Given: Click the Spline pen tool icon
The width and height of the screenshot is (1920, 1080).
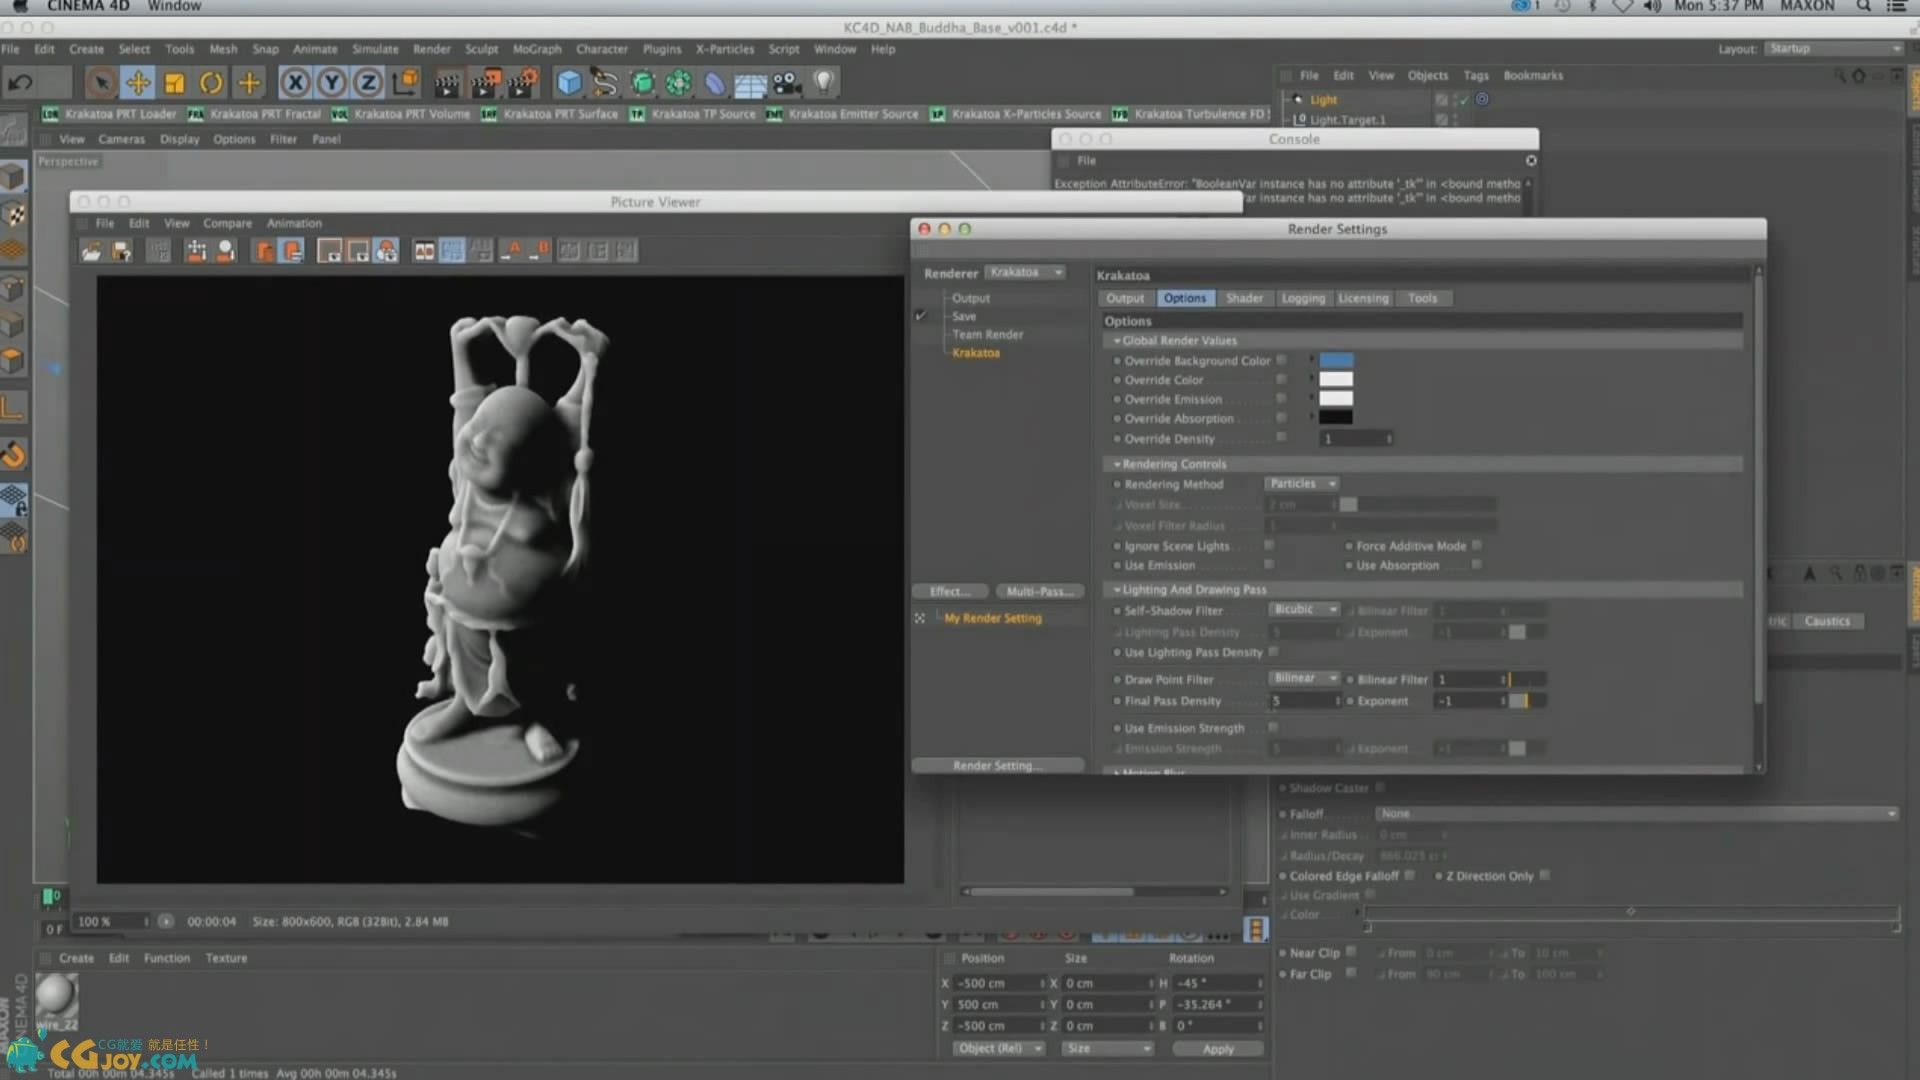Looking at the screenshot, I should [x=605, y=83].
